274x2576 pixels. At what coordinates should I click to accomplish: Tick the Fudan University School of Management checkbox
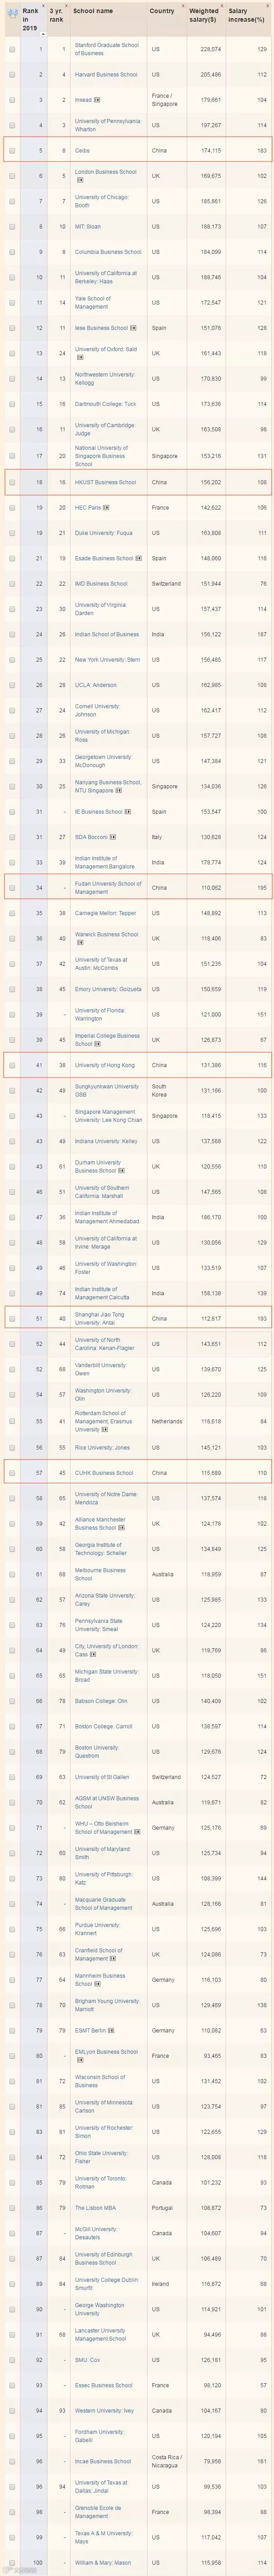point(12,888)
